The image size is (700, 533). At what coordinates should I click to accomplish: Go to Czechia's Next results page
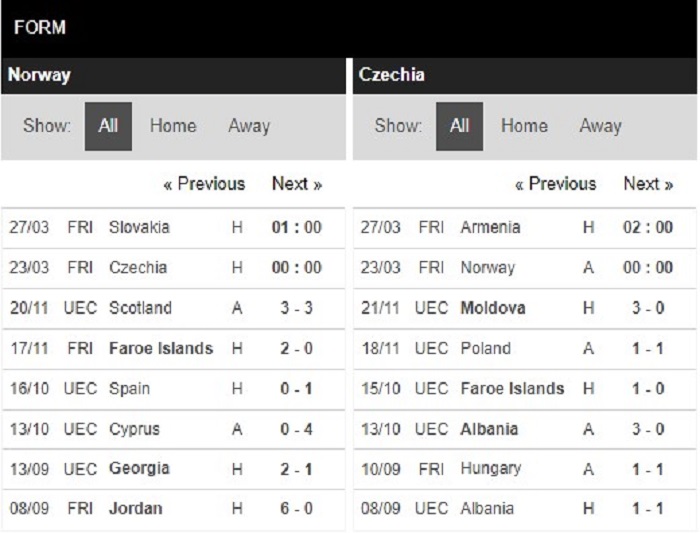point(648,184)
